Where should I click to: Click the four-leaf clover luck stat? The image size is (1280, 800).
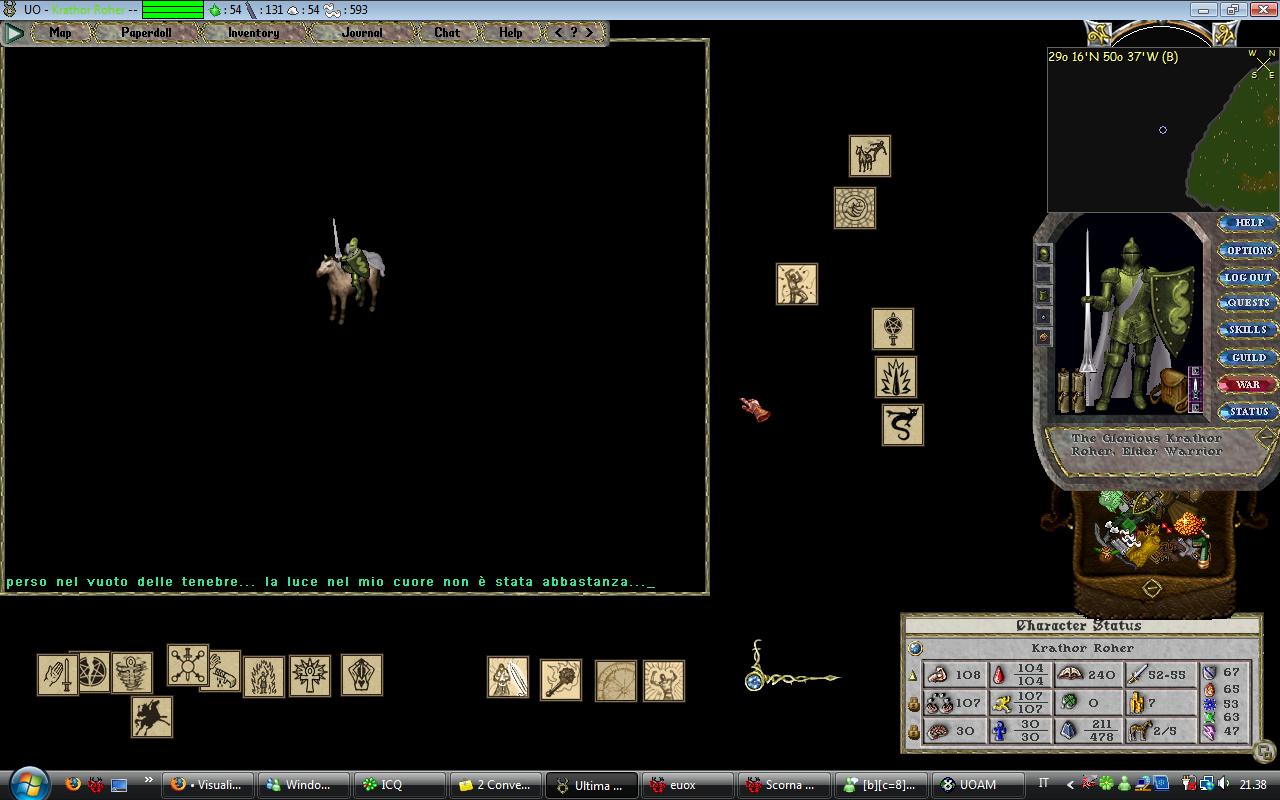(x=1087, y=703)
